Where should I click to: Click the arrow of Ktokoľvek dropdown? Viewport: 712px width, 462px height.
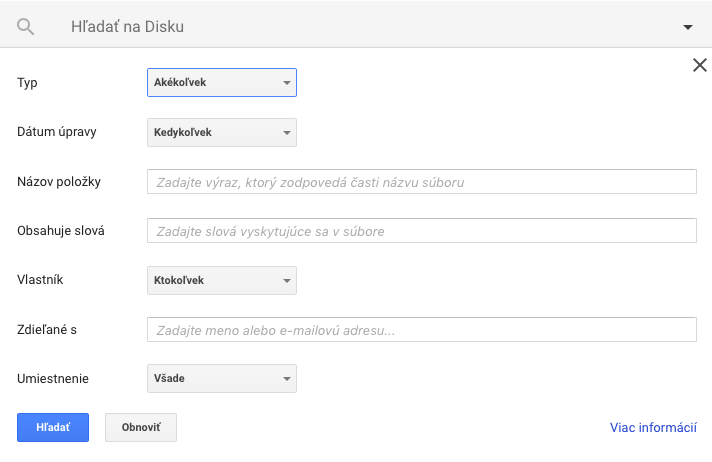(x=287, y=281)
